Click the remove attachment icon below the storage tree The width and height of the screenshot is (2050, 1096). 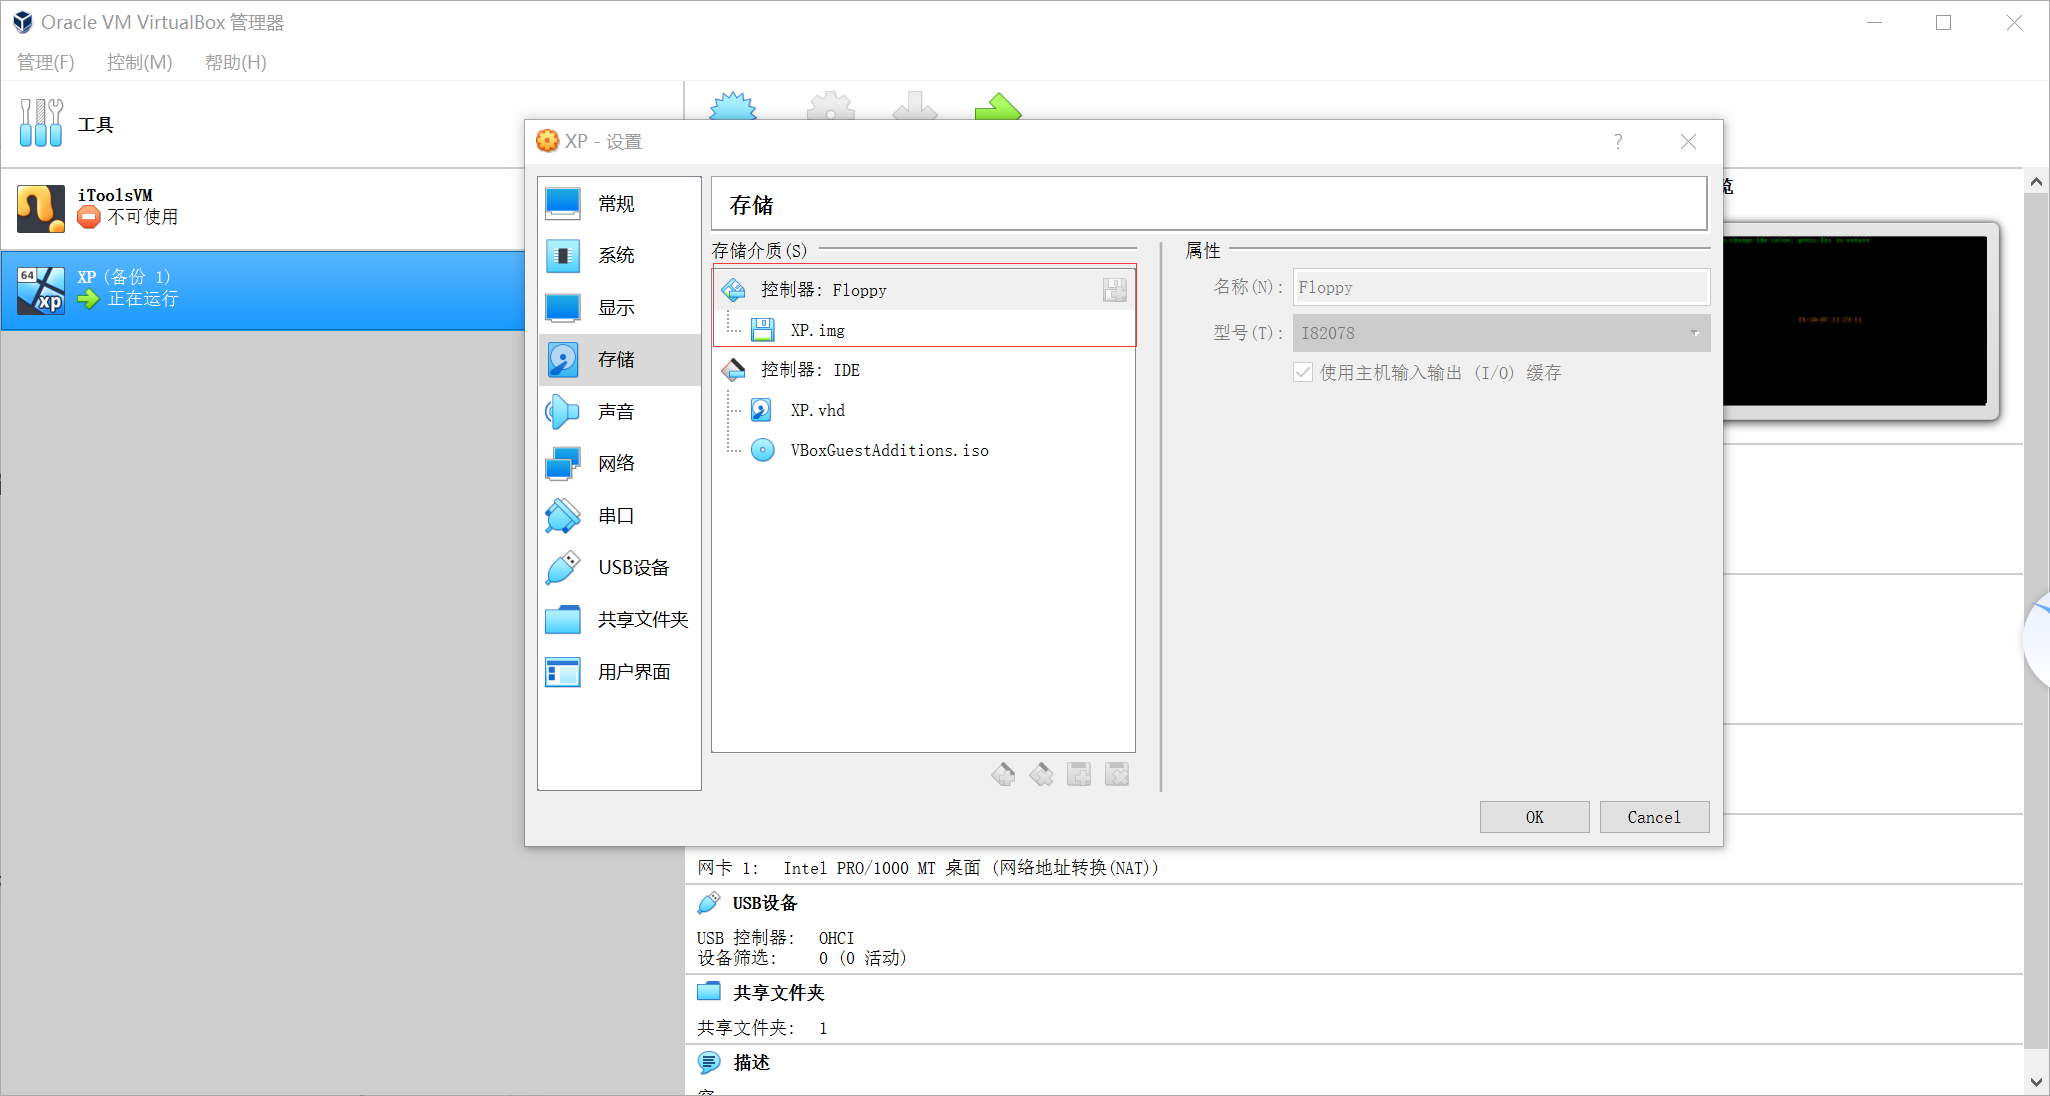1117,774
